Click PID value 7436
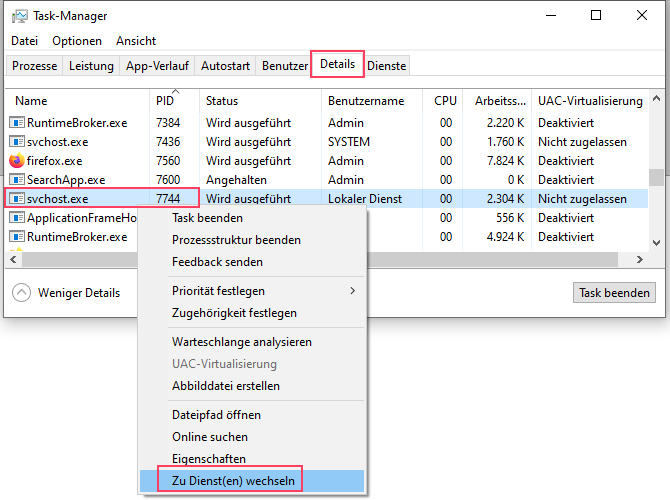This screenshot has height=500, width=670. coord(168,141)
